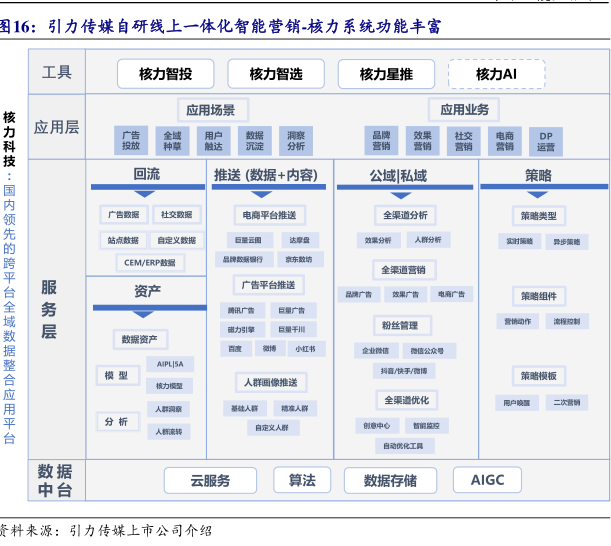This screenshot has width=611, height=546.
Task: Choose the 洞察分析 tile
Action: click(296, 140)
